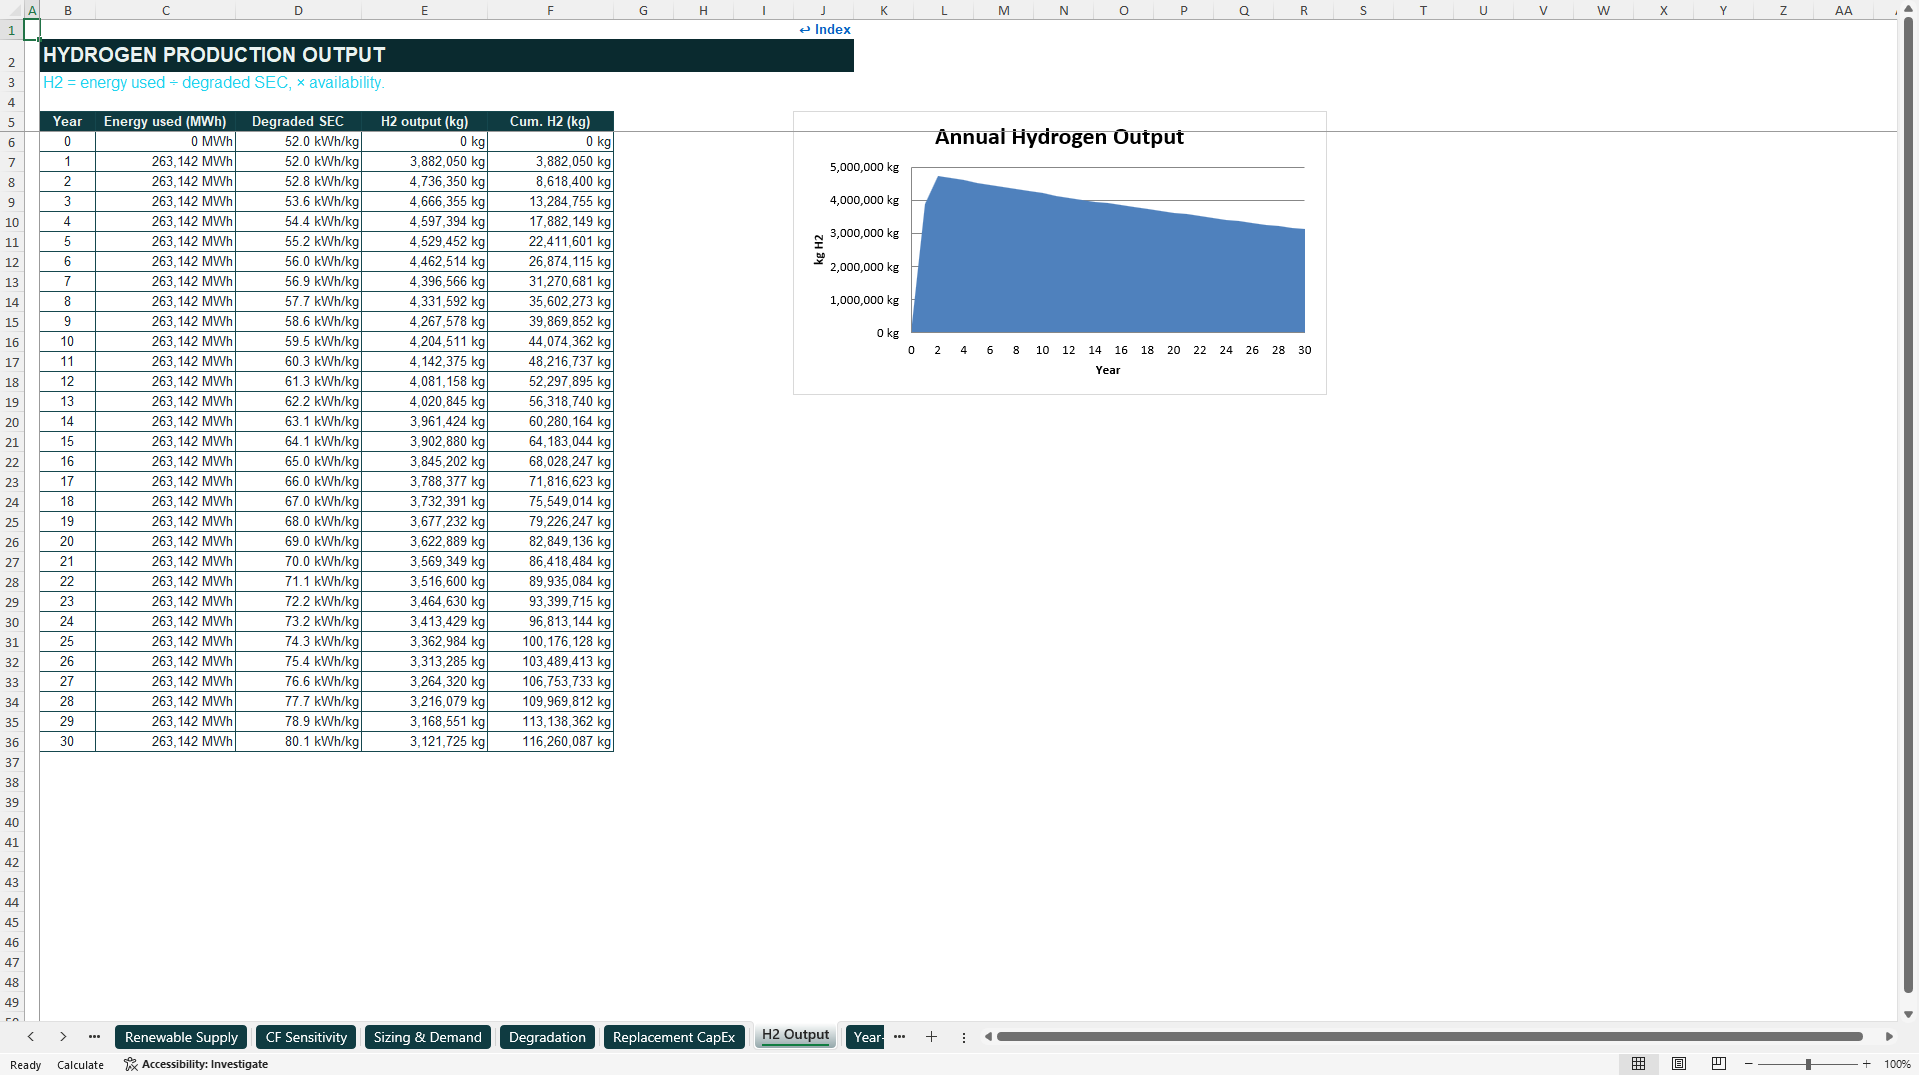Select cell showing 80.1 kWh/kg

tap(298, 741)
